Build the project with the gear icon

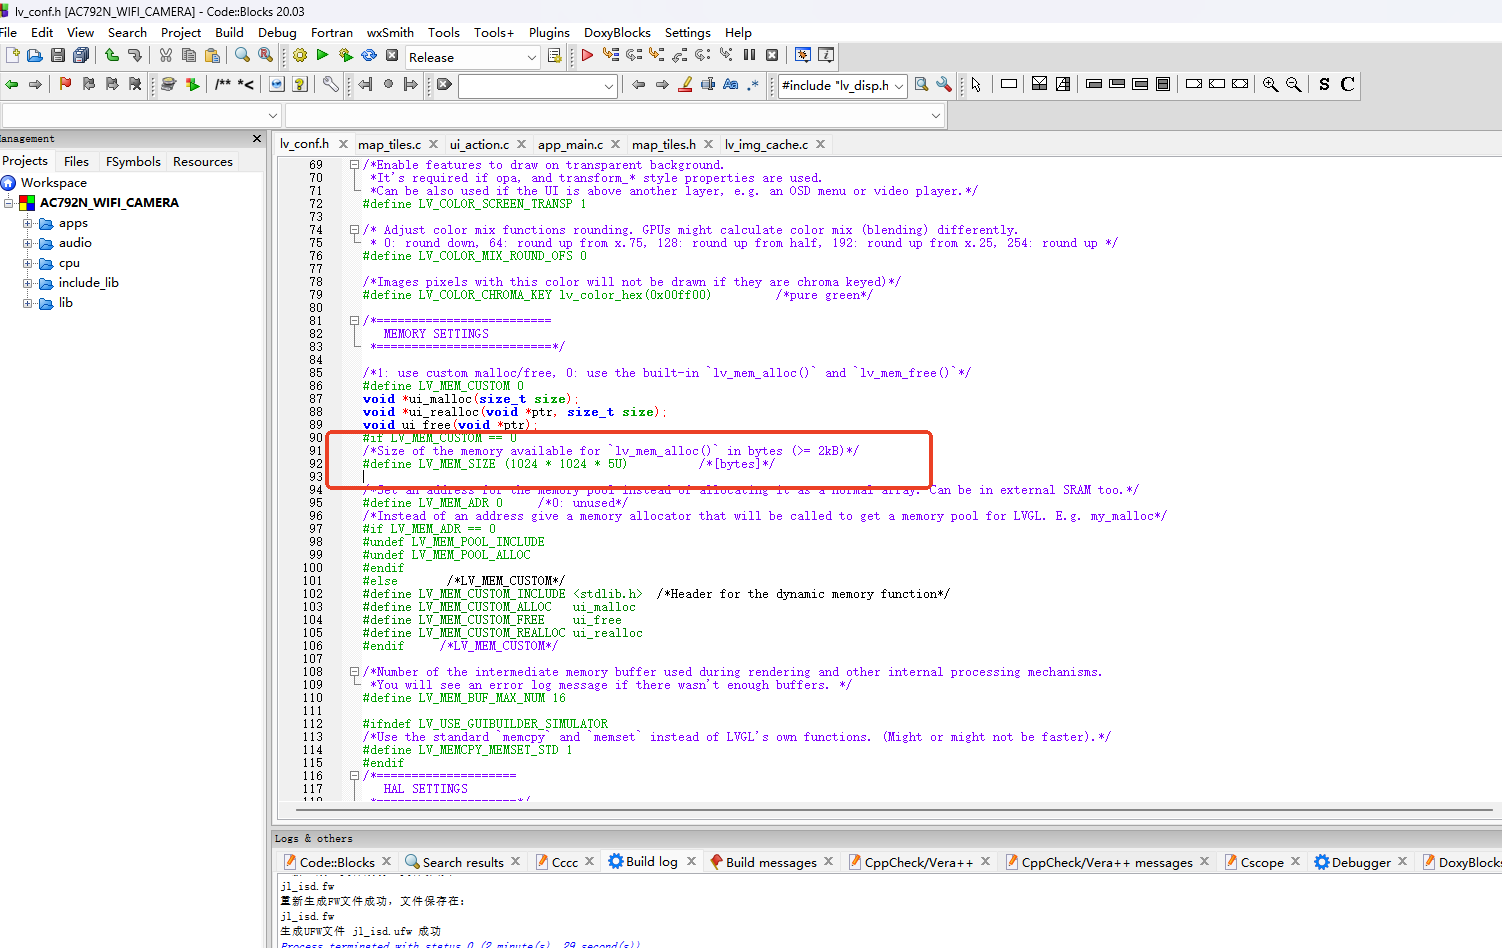coord(300,56)
